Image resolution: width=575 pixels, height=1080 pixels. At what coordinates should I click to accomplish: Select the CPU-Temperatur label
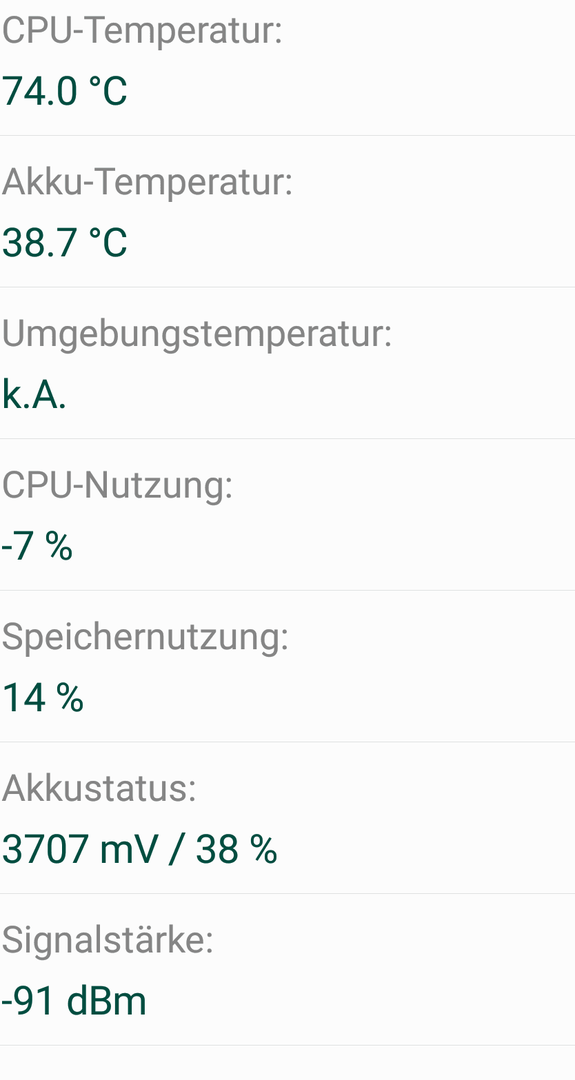click(x=142, y=30)
